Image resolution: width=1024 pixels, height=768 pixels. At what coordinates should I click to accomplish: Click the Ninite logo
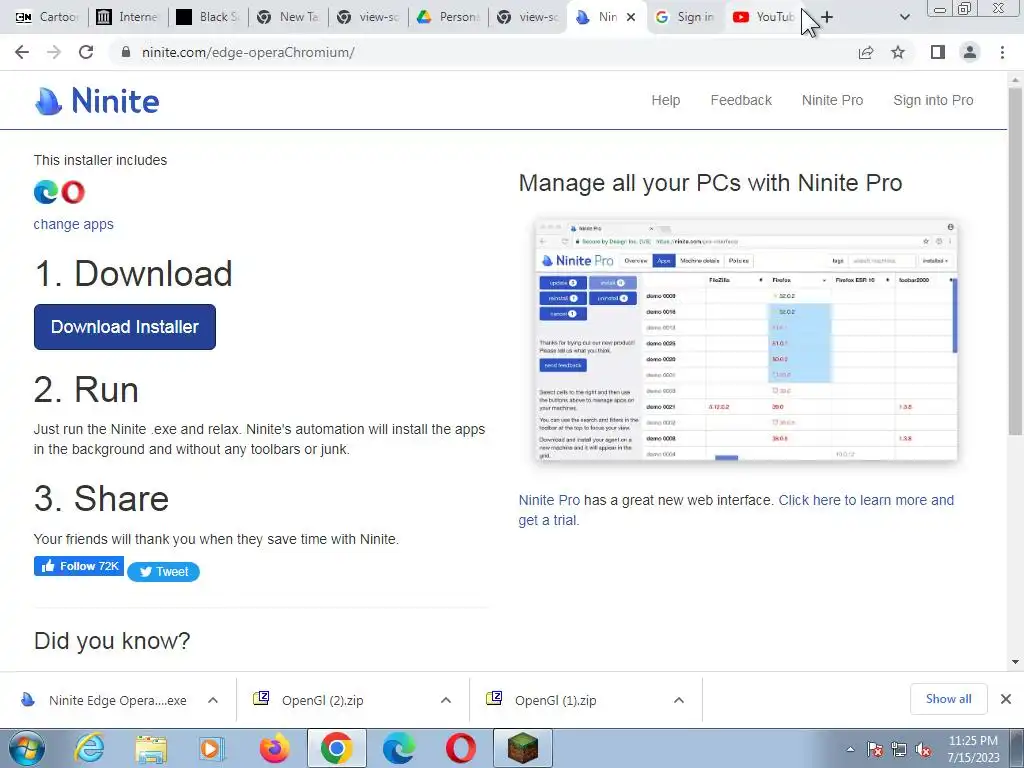point(97,101)
